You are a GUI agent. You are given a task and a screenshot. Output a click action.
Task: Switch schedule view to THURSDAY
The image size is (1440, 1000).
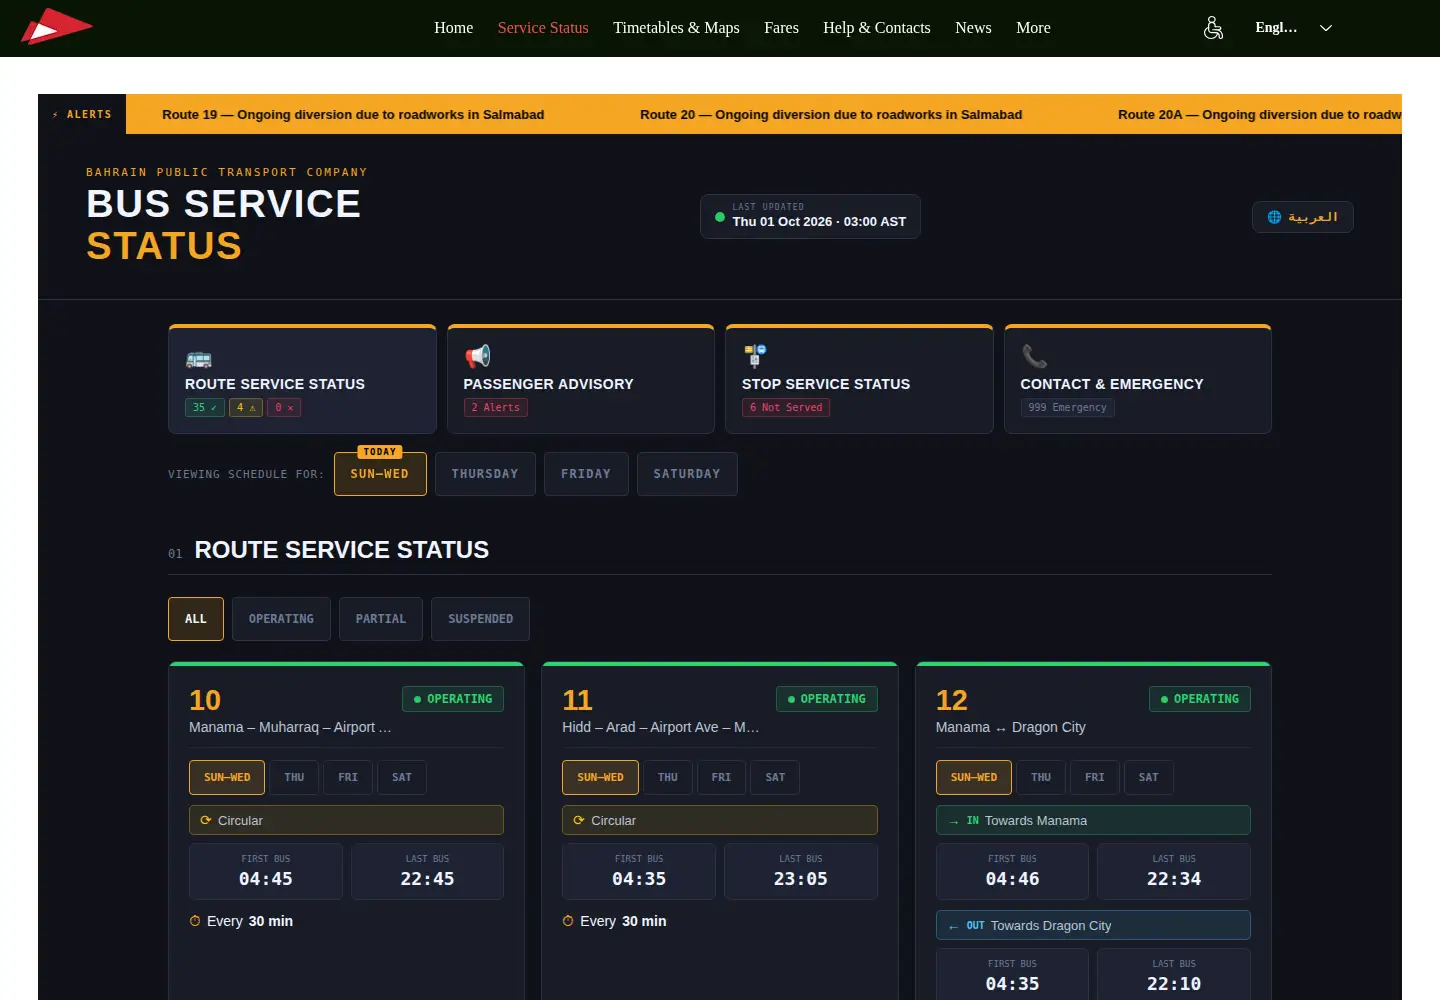tap(485, 474)
